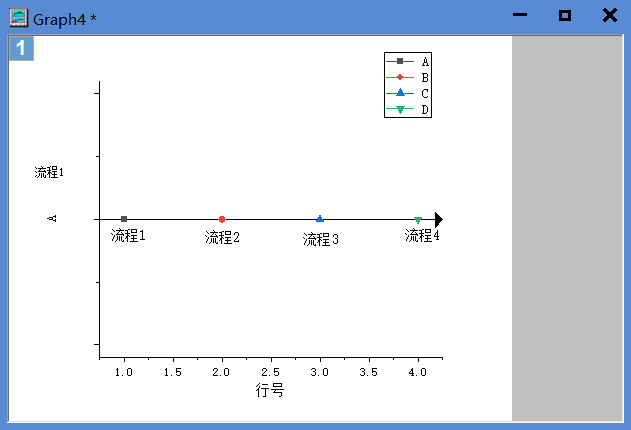Click the 1.5 X-axis tick label

[173, 372]
